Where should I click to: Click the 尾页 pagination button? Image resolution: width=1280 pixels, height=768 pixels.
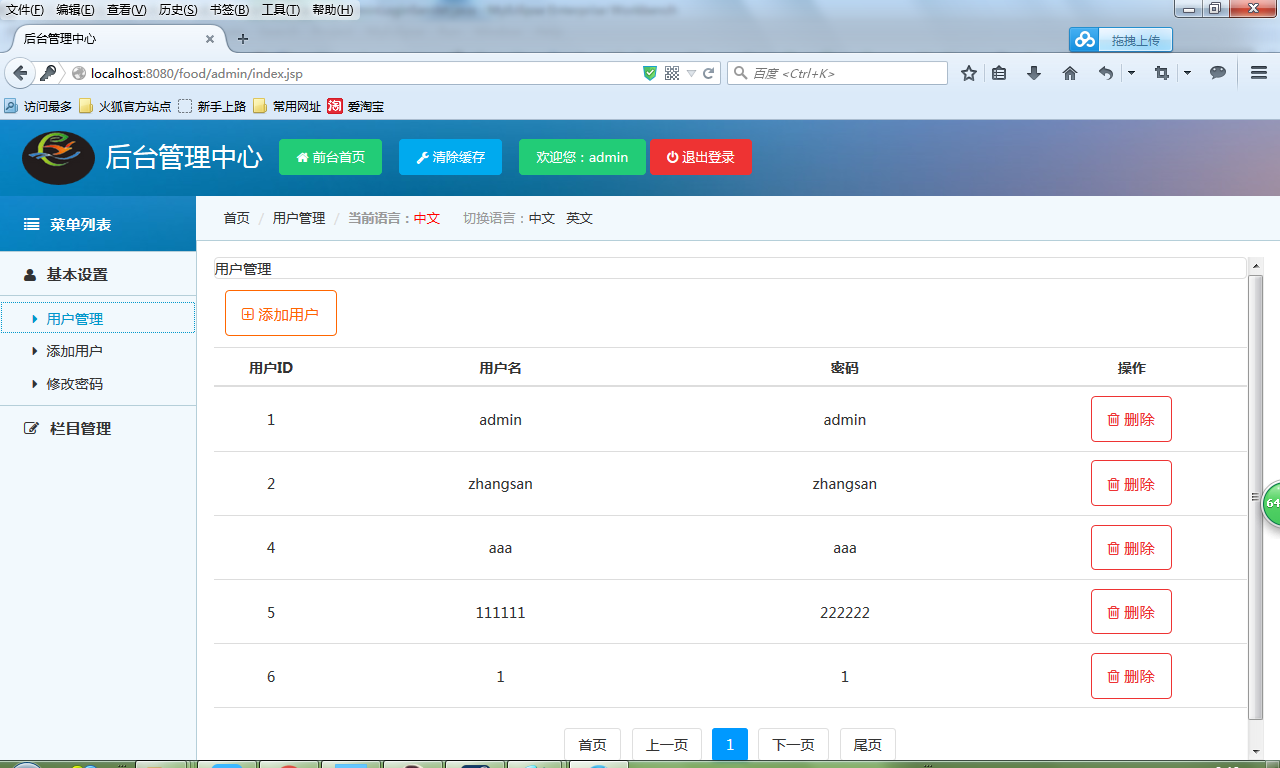tap(868, 744)
